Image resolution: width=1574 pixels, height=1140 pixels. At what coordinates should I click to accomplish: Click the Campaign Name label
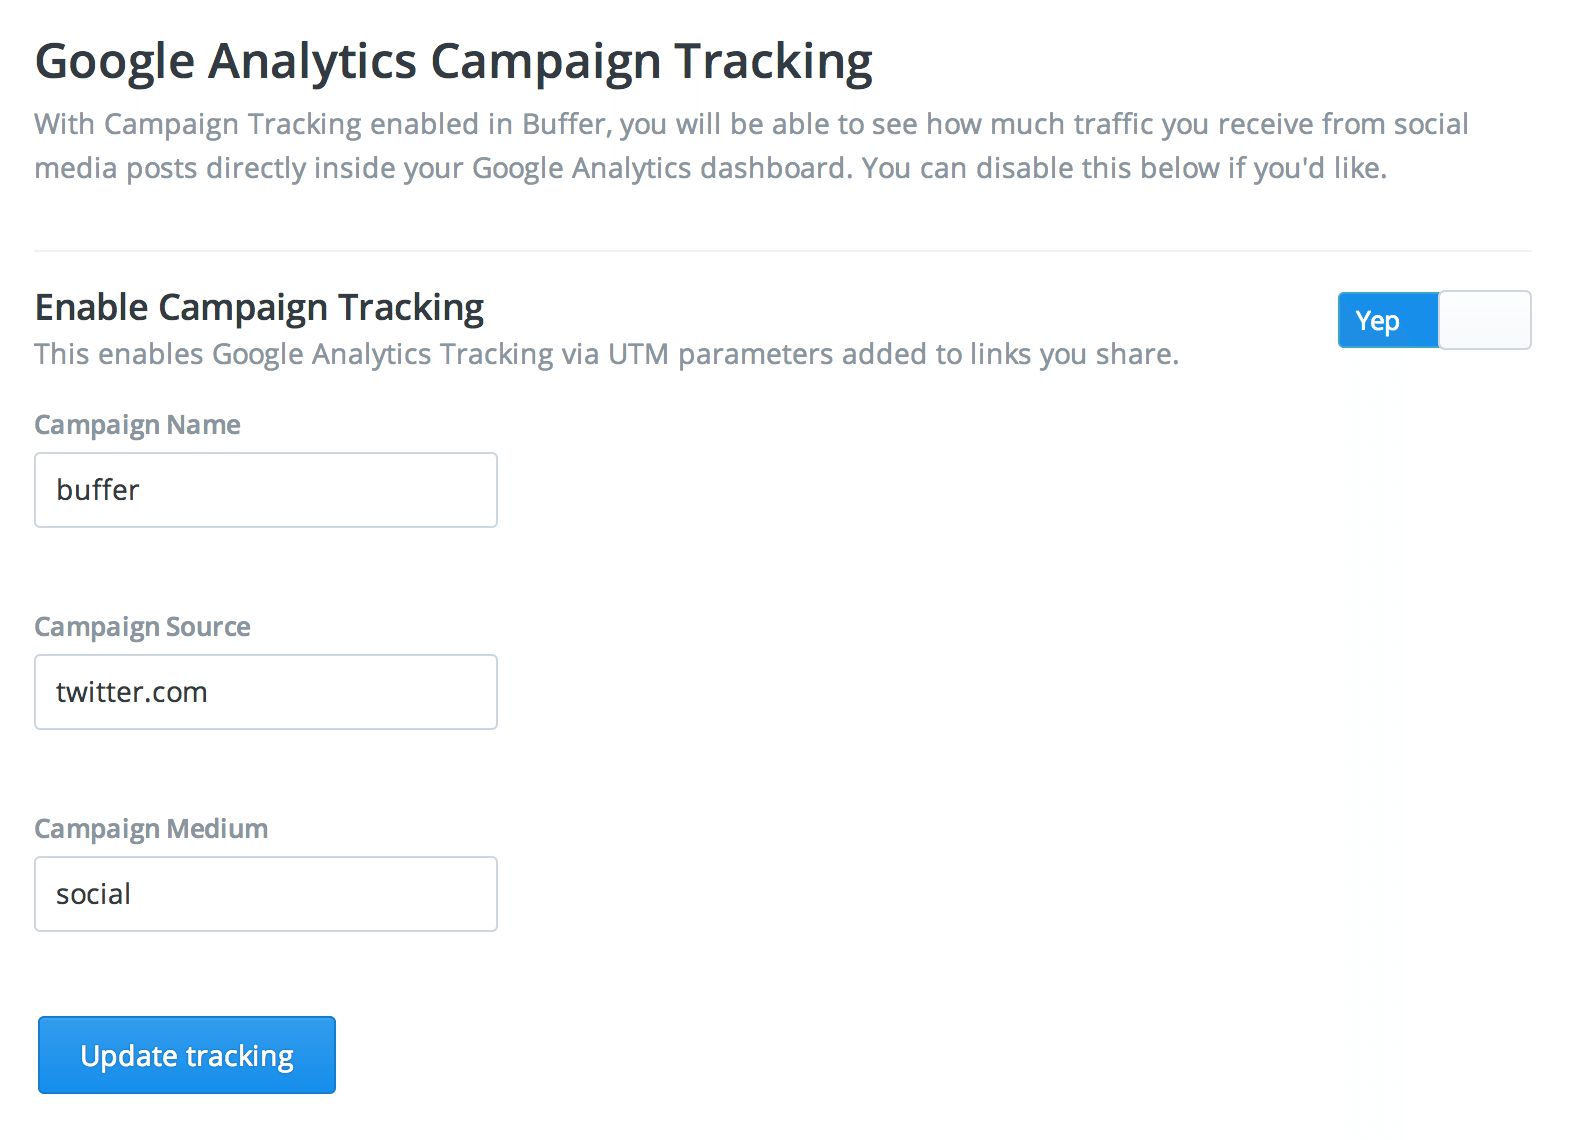click(x=137, y=424)
